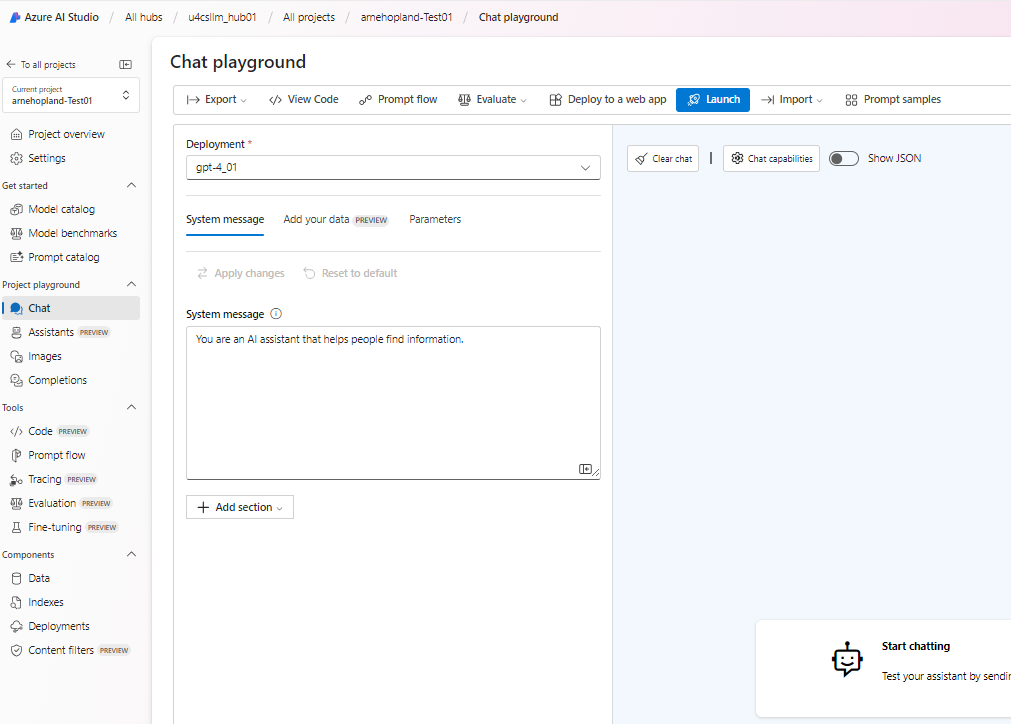Click the resize handle of the system message box
The image size is (1011, 724).
pos(596,473)
